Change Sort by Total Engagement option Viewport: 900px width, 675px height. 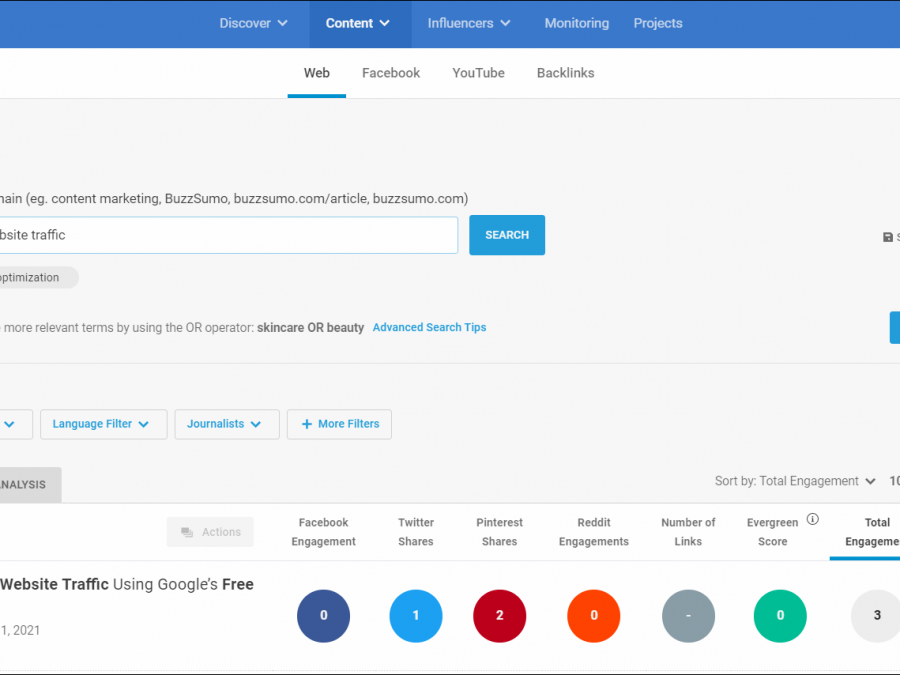[795, 481]
